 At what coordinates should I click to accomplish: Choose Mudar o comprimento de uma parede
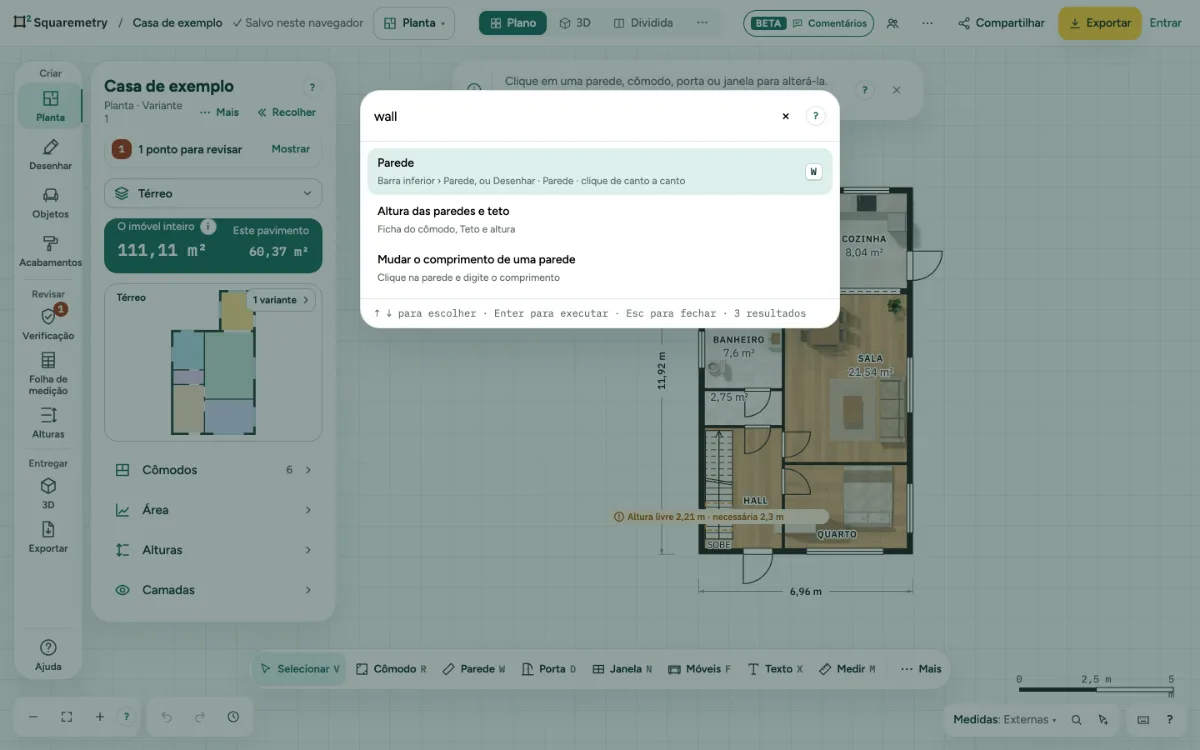coord(600,268)
